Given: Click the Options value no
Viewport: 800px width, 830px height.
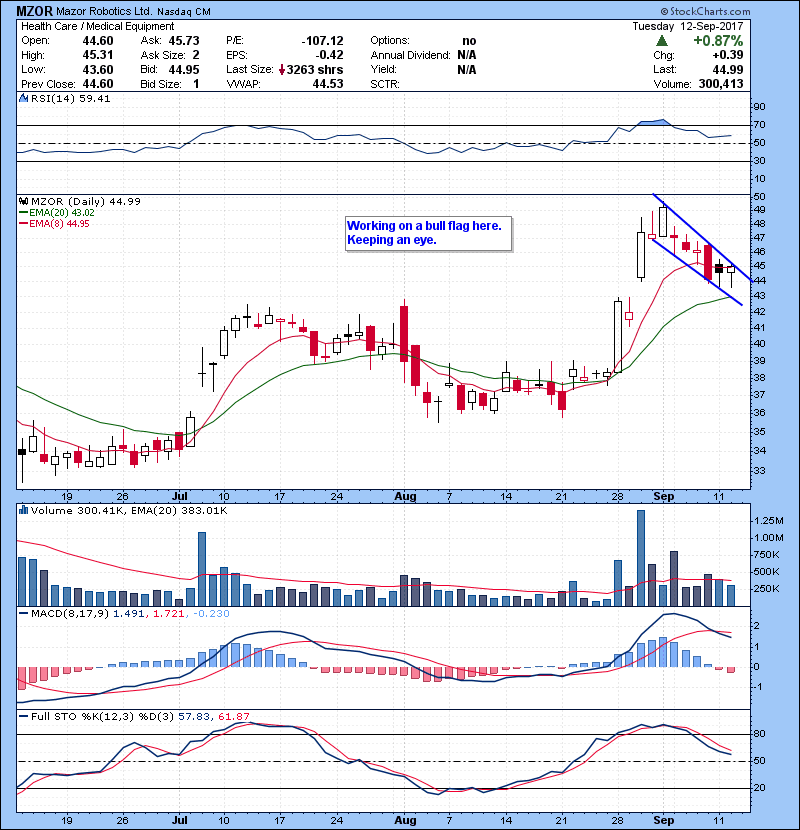Looking at the screenshot, I should coord(469,41).
